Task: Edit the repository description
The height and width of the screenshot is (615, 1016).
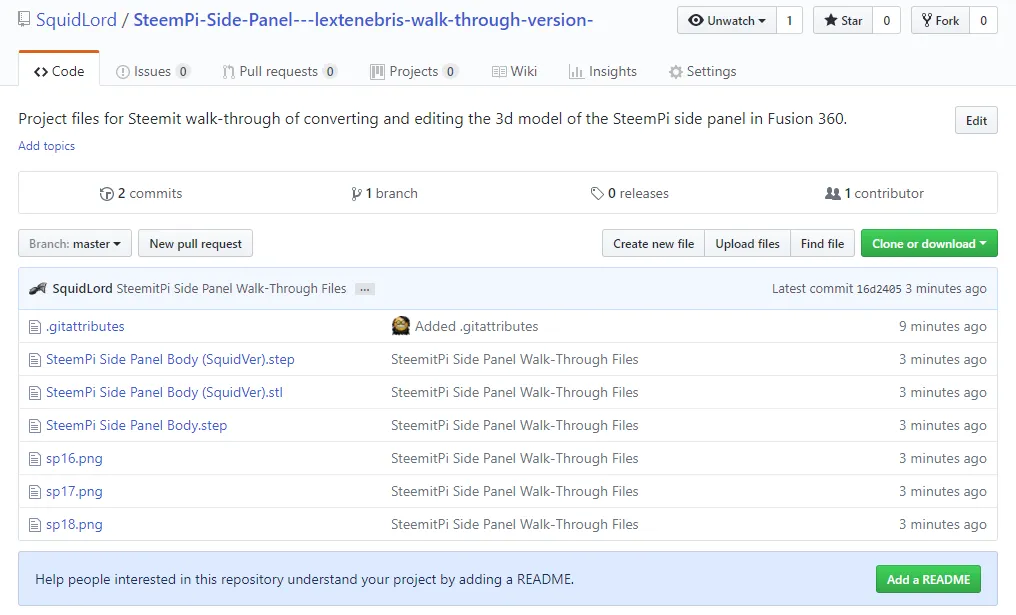Action: click(x=976, y=121)
